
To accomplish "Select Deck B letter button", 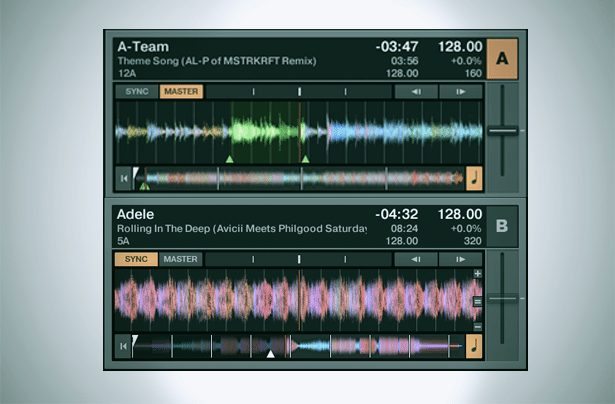I will coord(502,226).
